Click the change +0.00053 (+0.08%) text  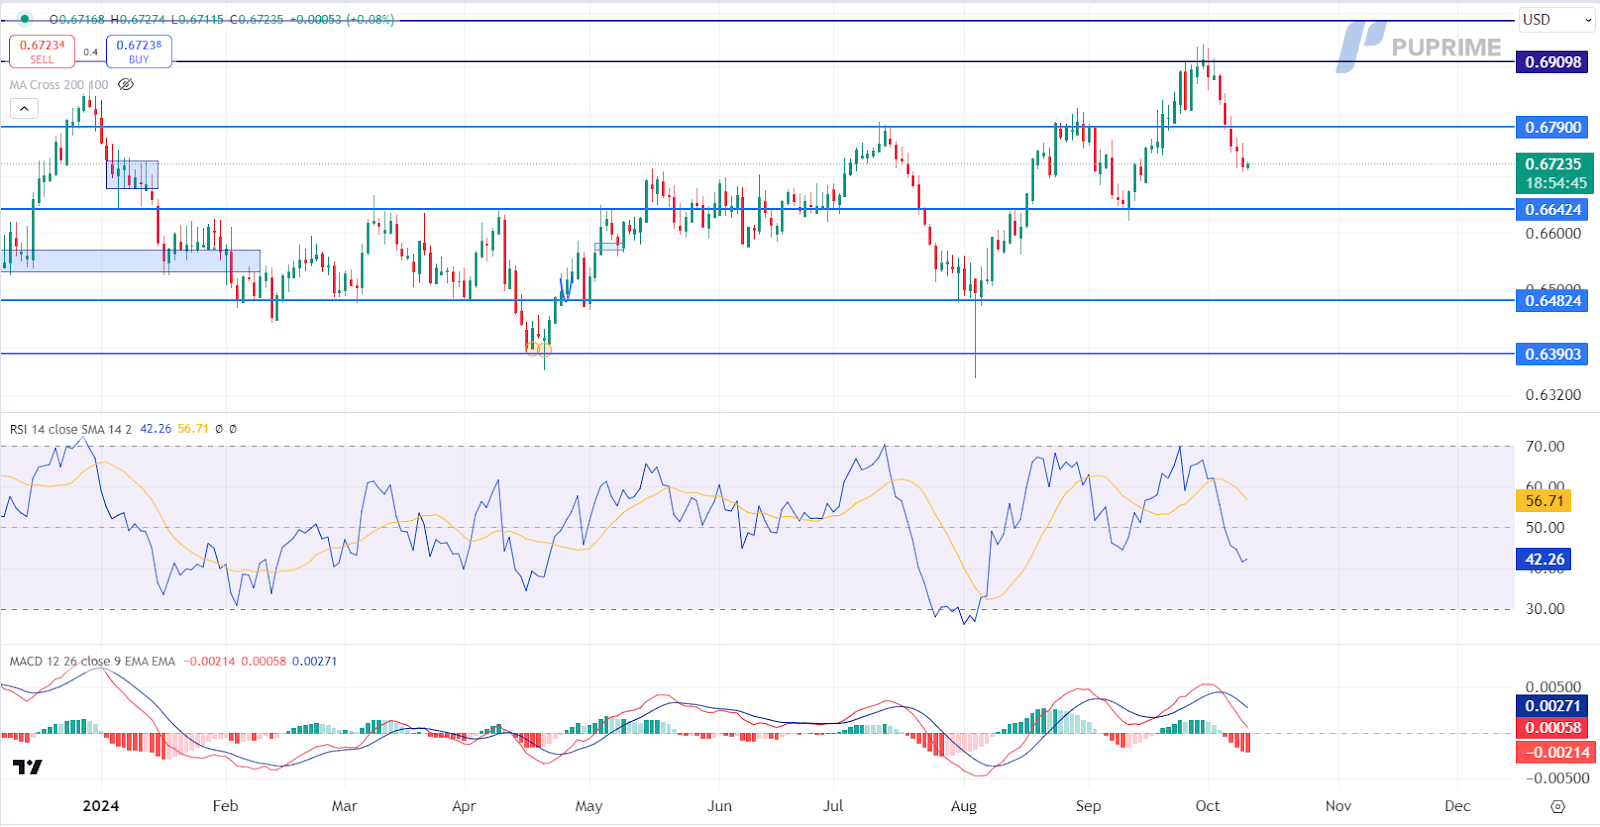[342, 19]
